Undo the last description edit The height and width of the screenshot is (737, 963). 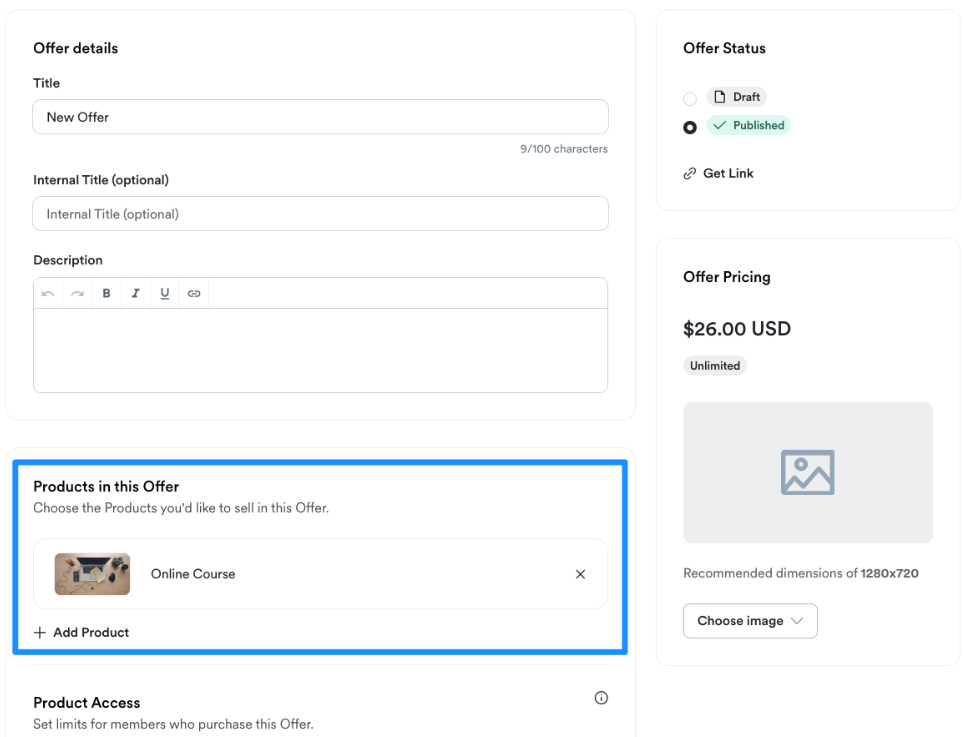tap(48, 294)
